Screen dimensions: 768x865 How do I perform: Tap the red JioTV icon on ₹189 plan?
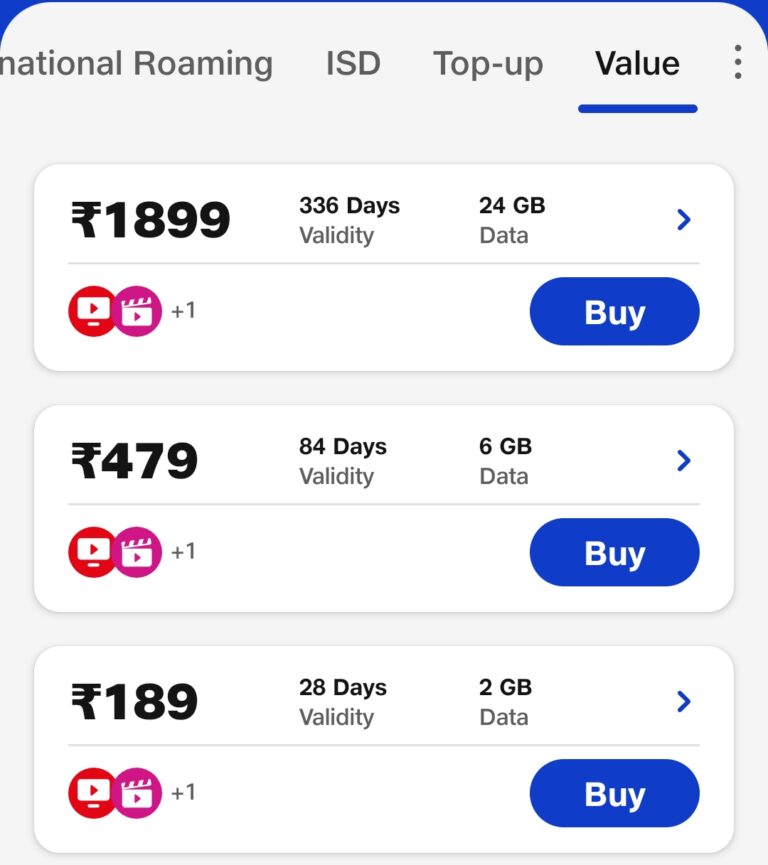point(93,793)
